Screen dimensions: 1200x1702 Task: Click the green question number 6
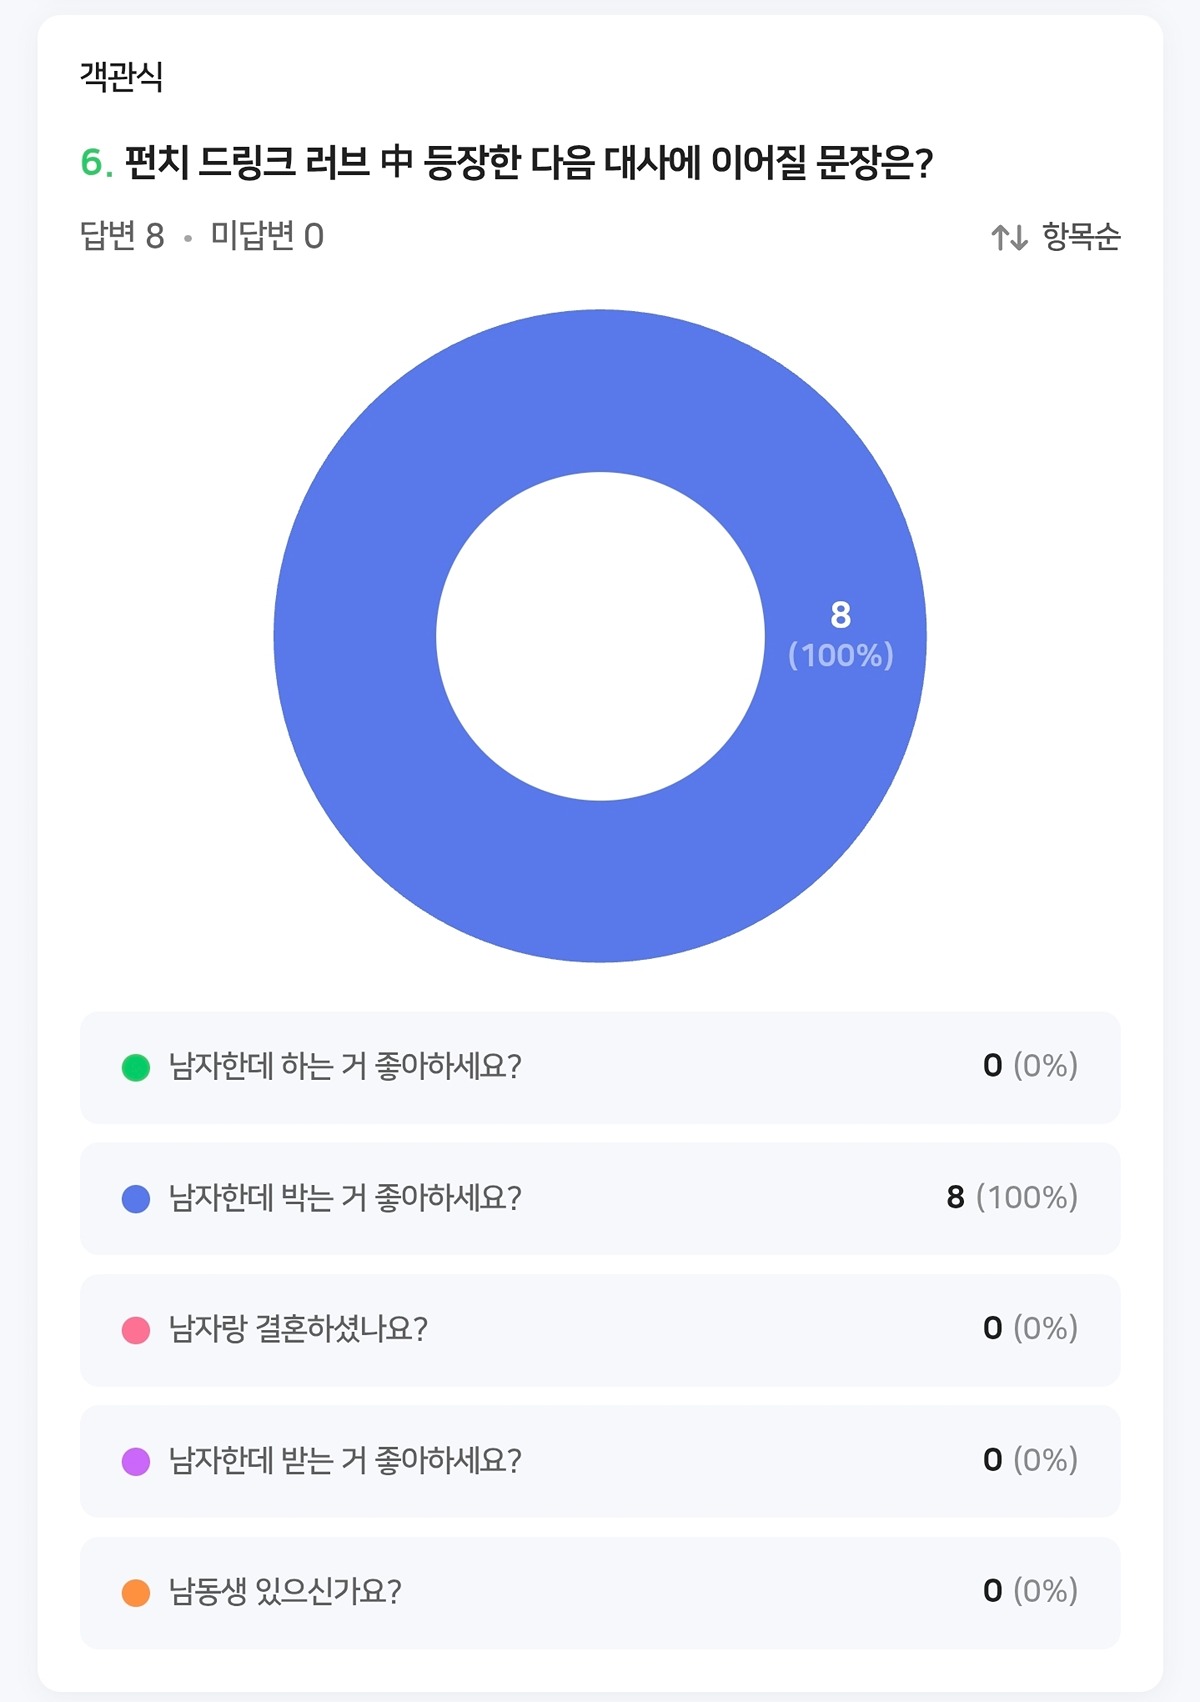(95, 162)
